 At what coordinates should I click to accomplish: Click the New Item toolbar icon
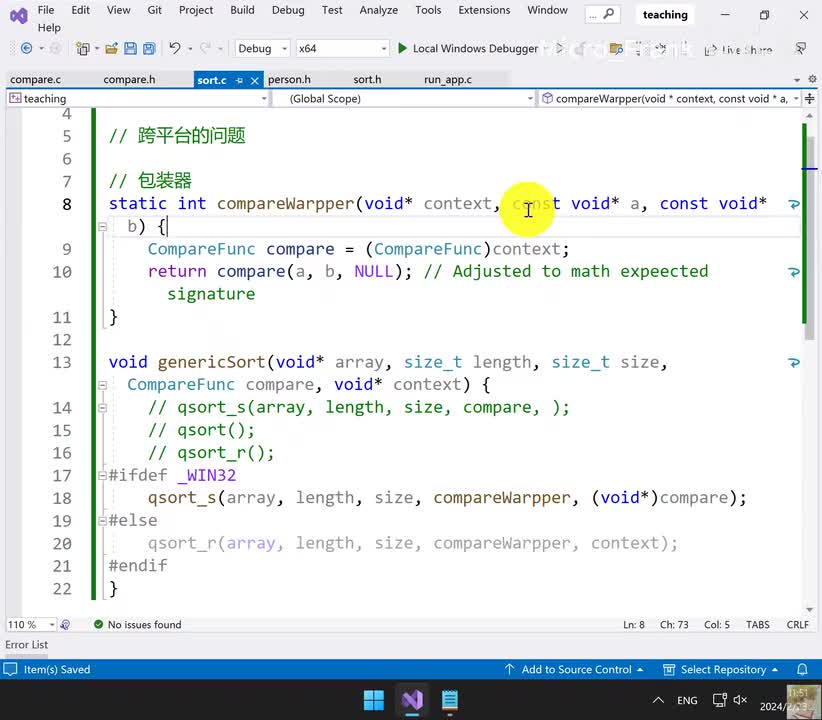(x=82, y=49)
